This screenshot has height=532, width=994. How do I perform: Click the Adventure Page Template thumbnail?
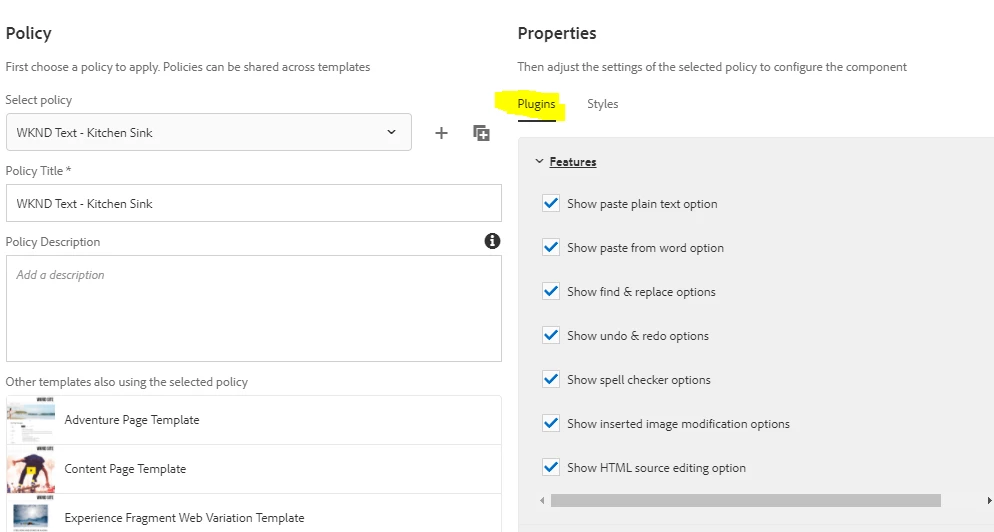click(x=31, y=420)
